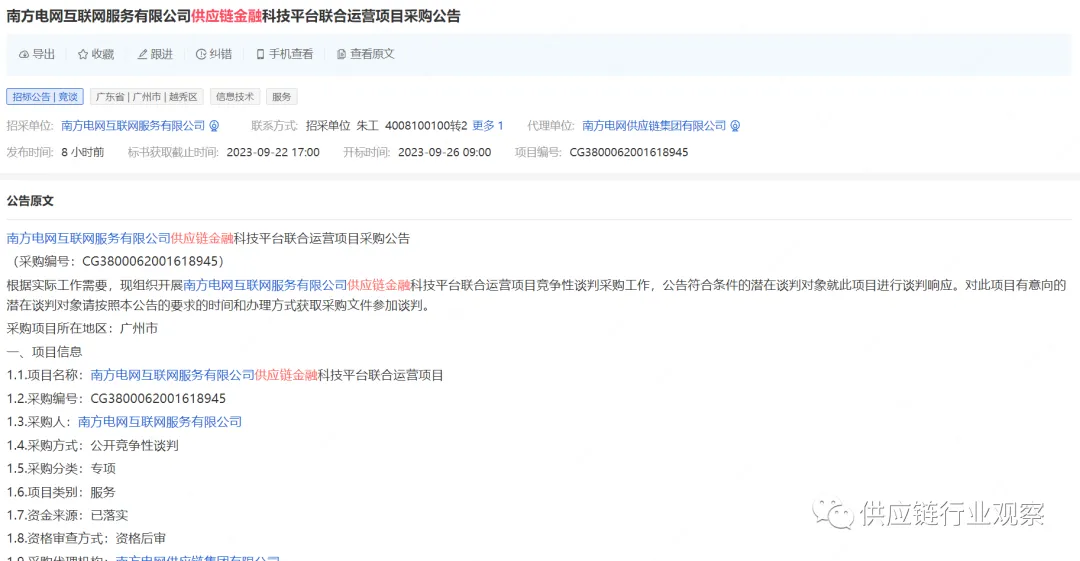Open 查看原文 original text
The width and height of the screenshot is (1080, 561).
(x=365, y=54)
